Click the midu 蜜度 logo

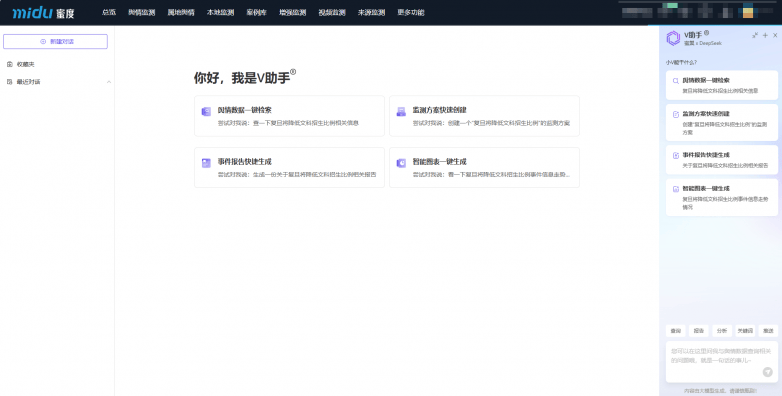(x=43, y=12)
